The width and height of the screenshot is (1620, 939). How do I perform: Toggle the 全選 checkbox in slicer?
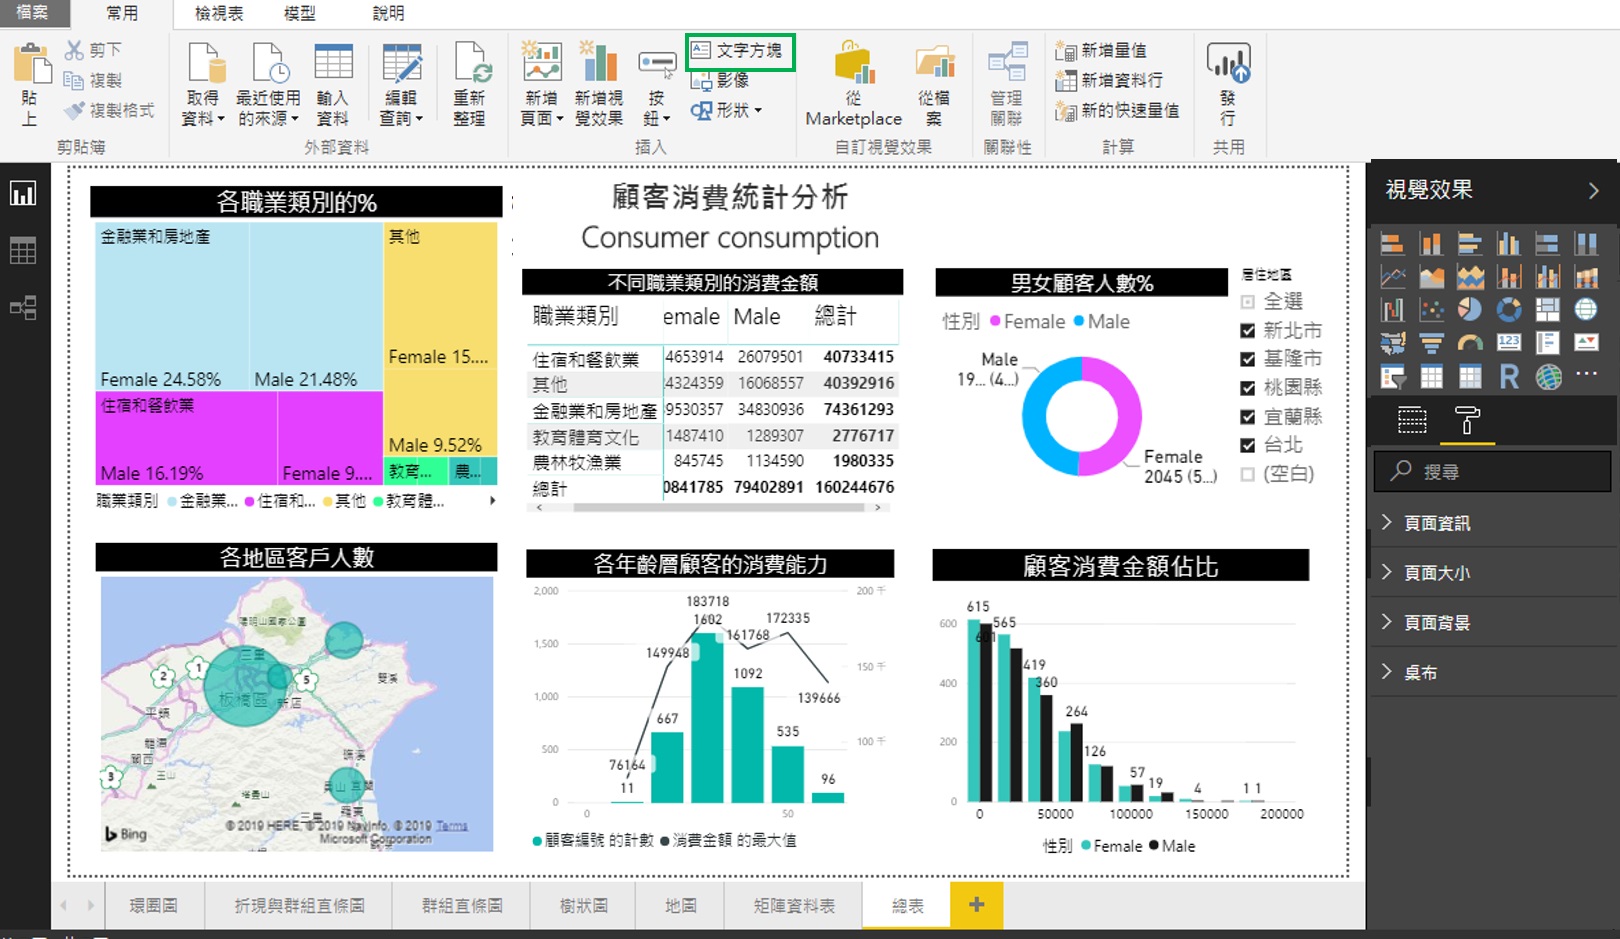[1247, 302]
